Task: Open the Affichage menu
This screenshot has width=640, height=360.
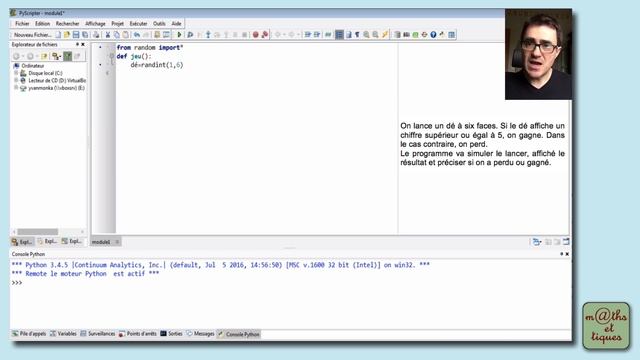Action: pos(95,24)
